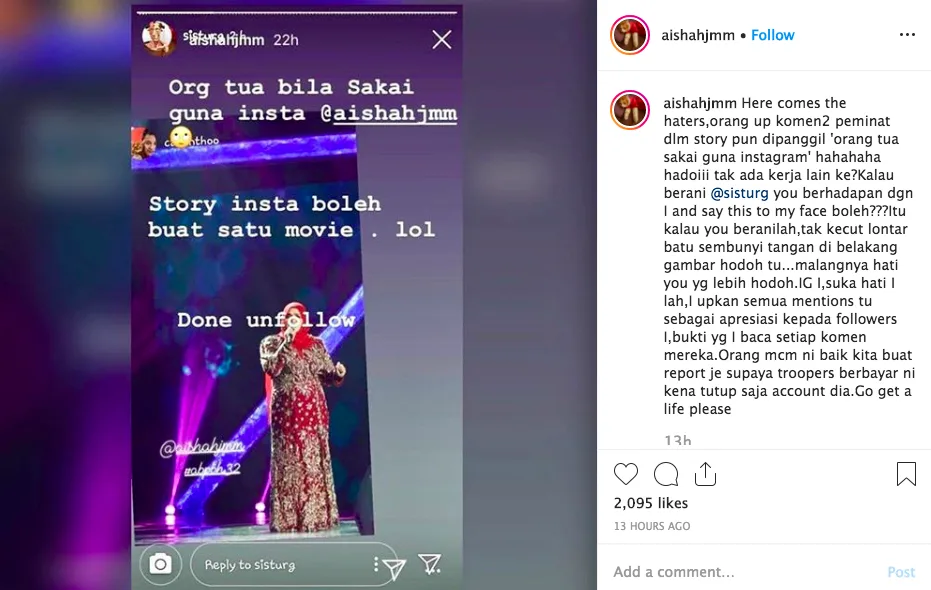Open comments with the speech bubble icon

[x=666, y=474]
